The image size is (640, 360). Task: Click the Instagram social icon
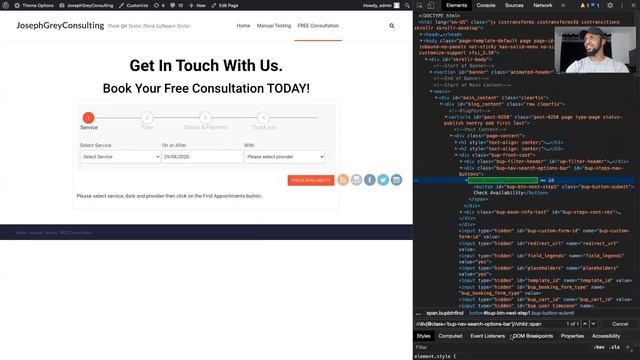(396, 180)
